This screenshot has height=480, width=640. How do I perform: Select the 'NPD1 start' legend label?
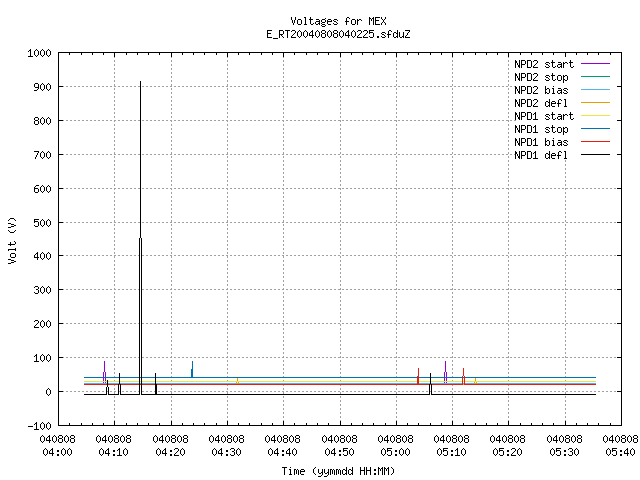click(x=544, y=116)
